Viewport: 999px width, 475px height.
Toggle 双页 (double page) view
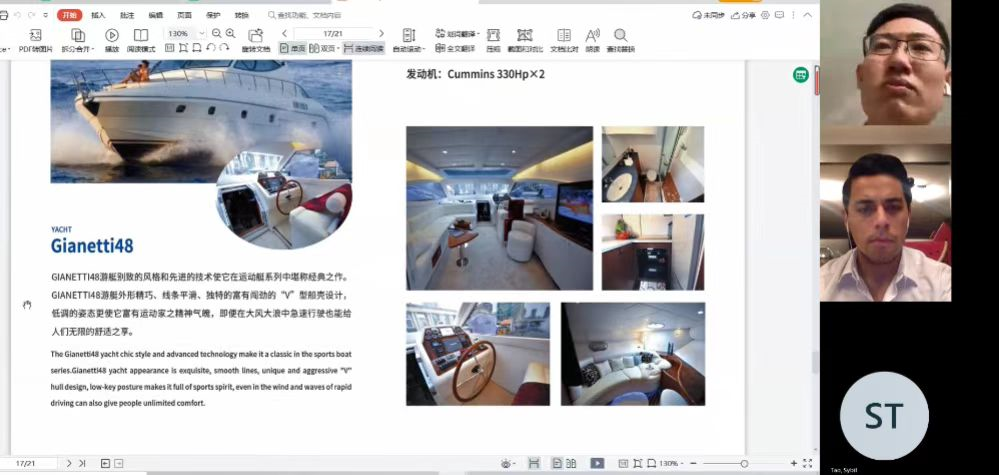(323, 48)
